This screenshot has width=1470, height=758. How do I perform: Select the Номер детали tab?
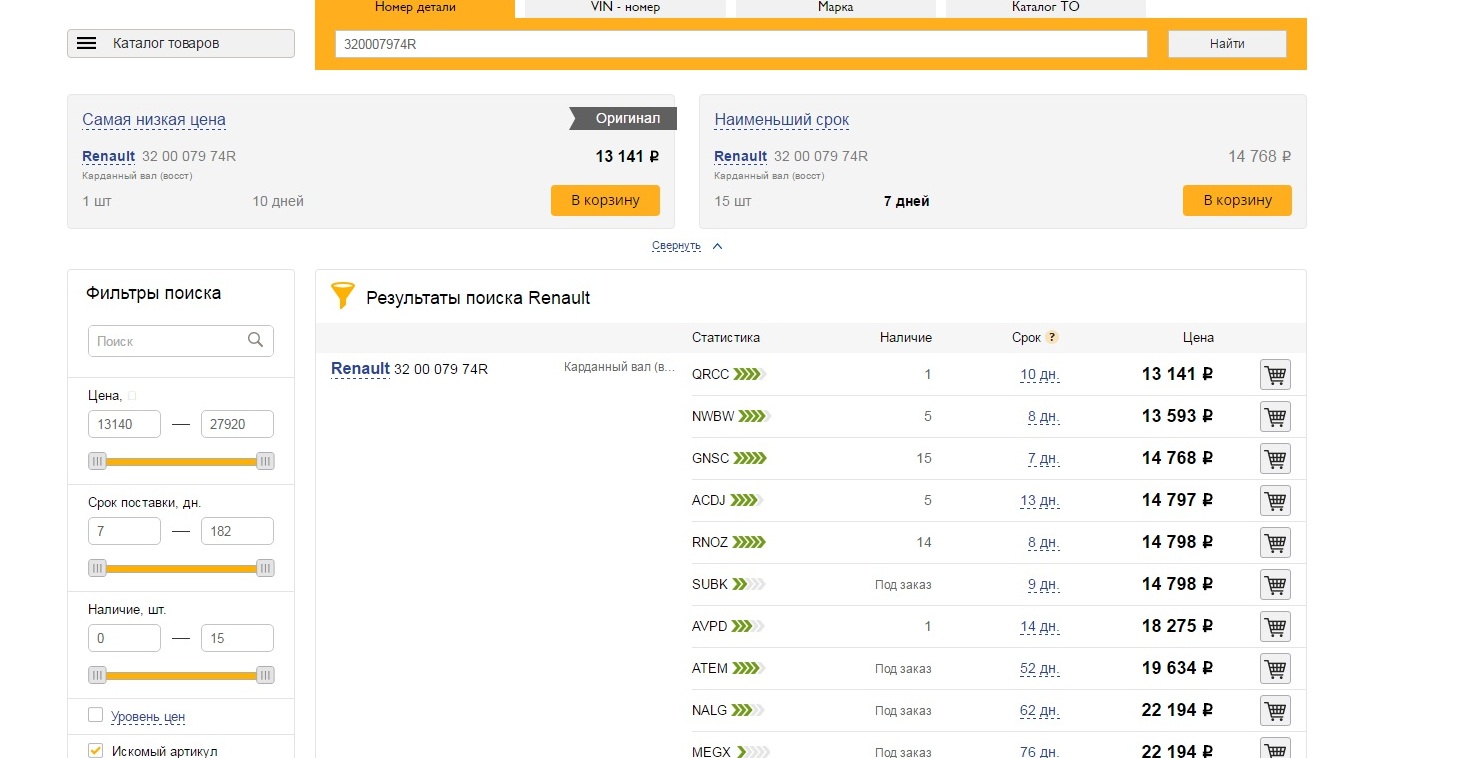click(x=415, y=8)
